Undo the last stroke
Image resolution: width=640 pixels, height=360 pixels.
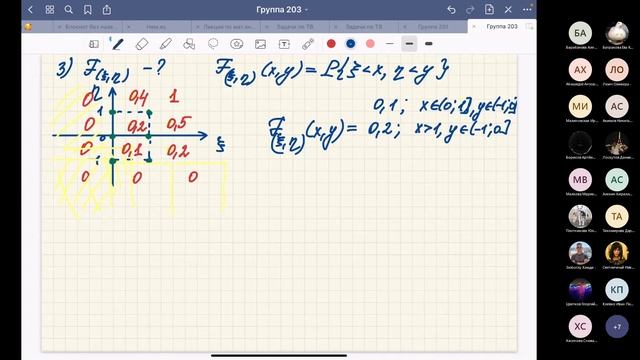(x=451, y=9)
